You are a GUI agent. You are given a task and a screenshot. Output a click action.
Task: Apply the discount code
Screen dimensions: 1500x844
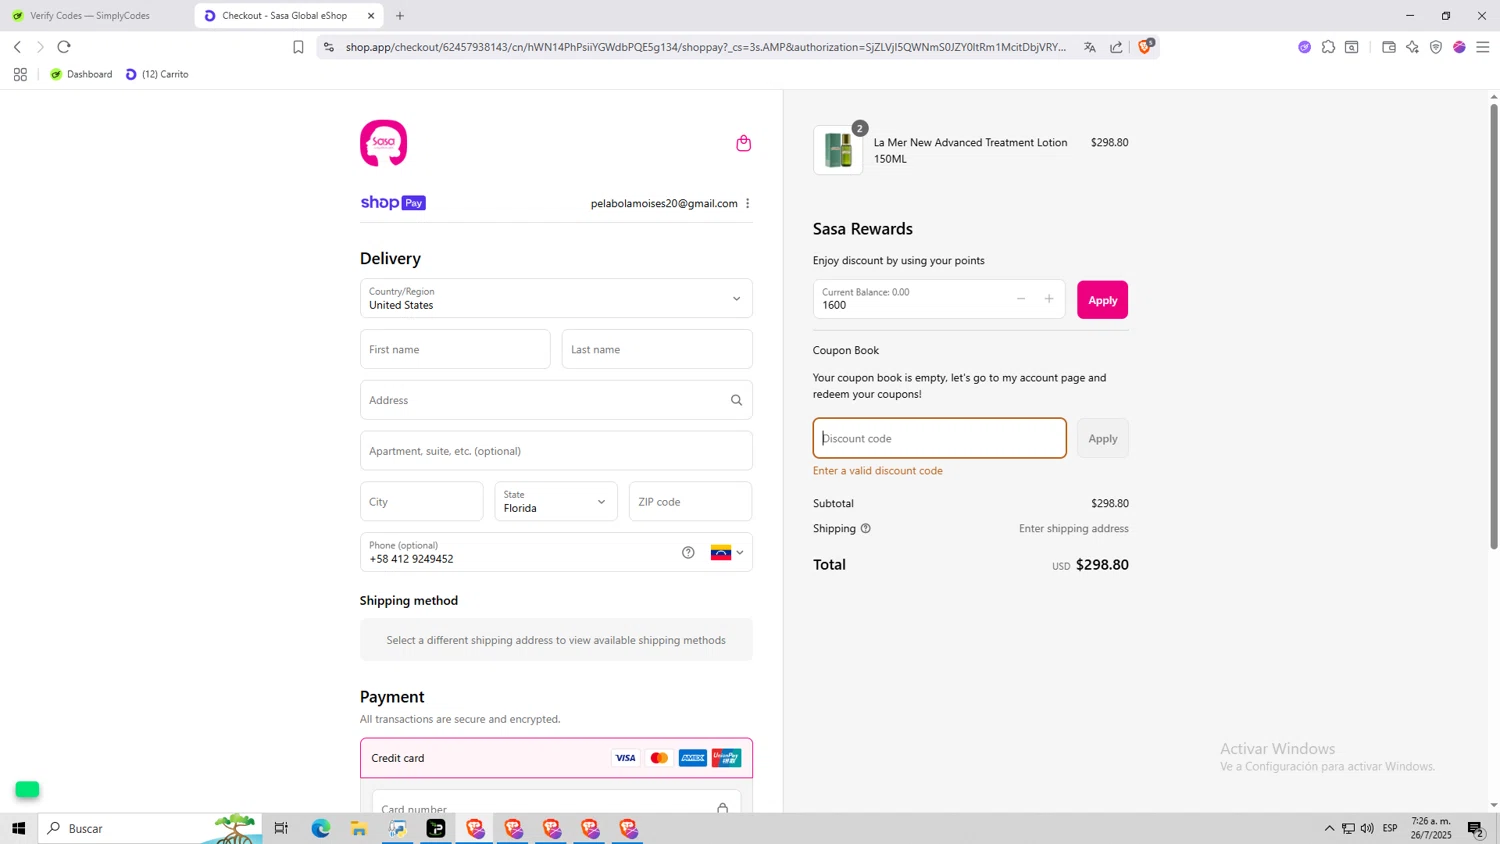1102,438
